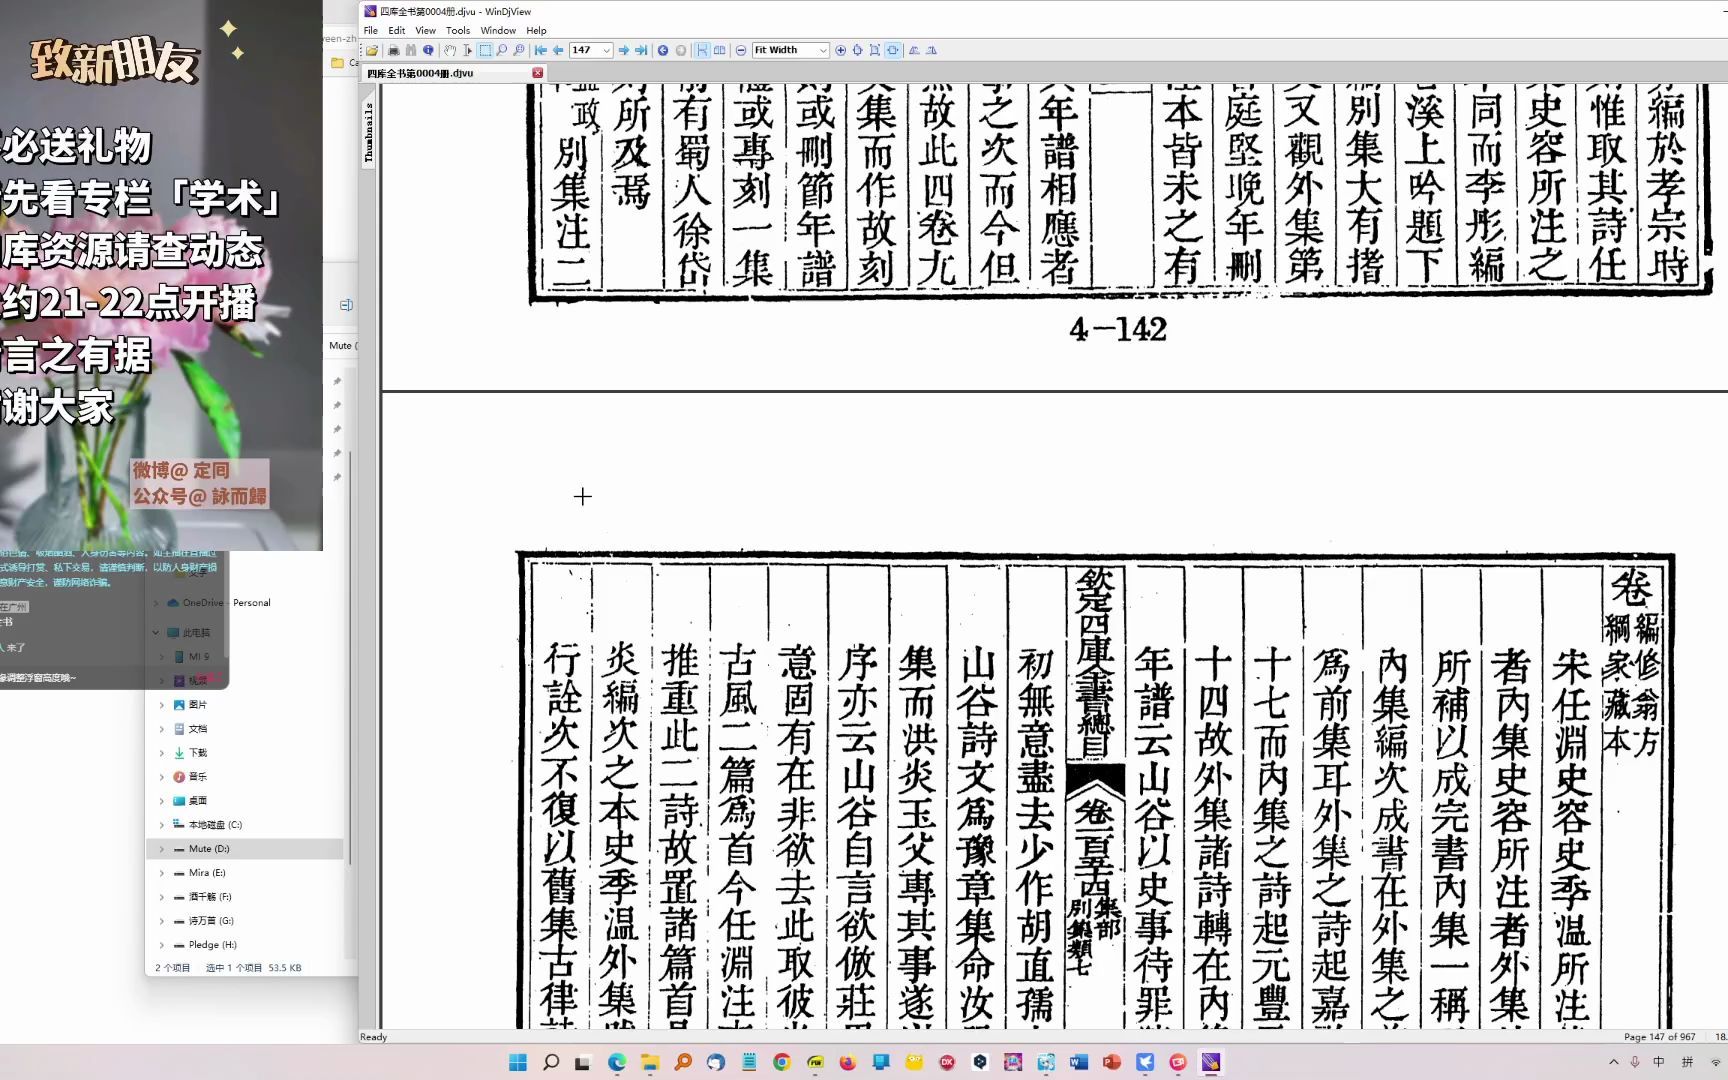
Task: Open the Window menu
Action: (498, 30)
